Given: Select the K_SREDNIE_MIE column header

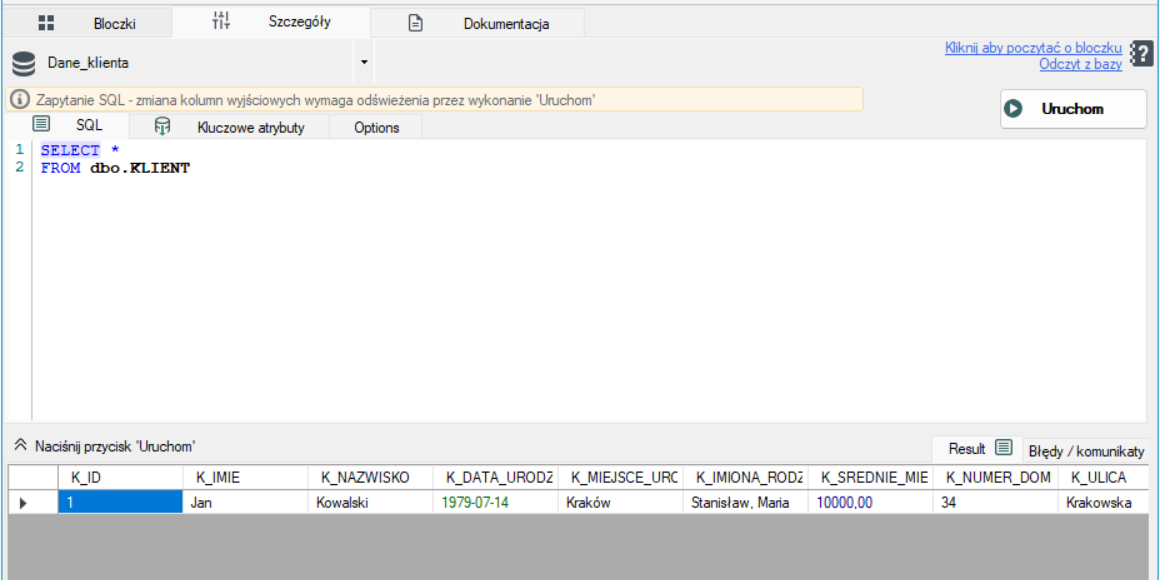Looking at the screenshot, I should click(871, 477).
